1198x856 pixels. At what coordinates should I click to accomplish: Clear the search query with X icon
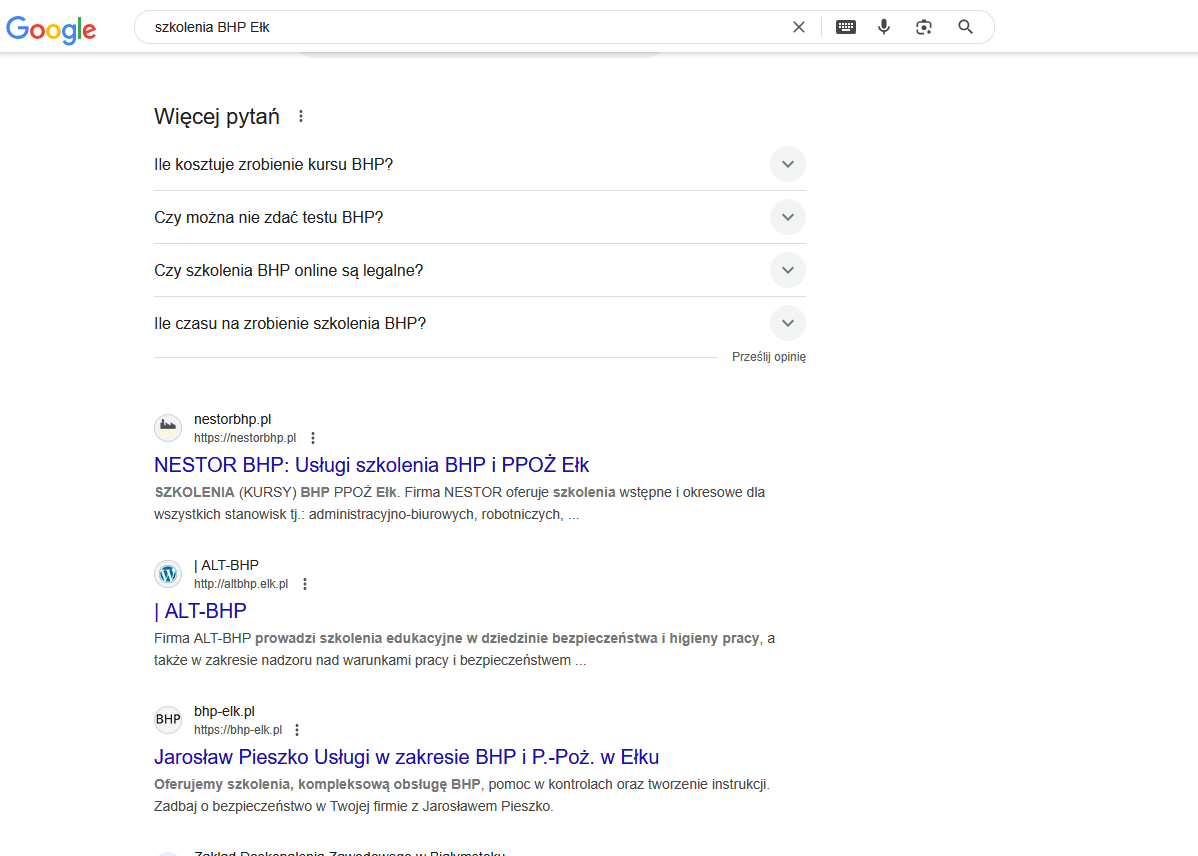(x=798, y=28)
